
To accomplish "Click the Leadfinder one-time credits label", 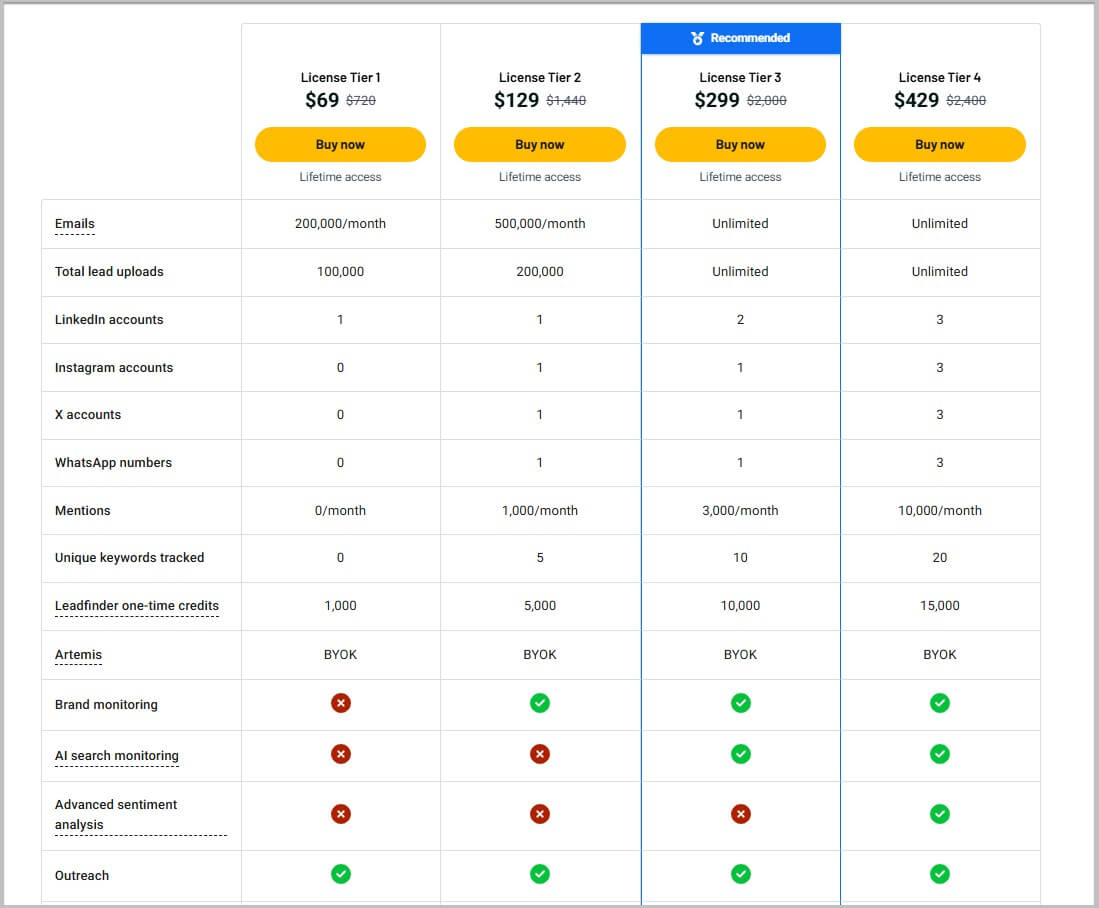I will click(137, 606).
